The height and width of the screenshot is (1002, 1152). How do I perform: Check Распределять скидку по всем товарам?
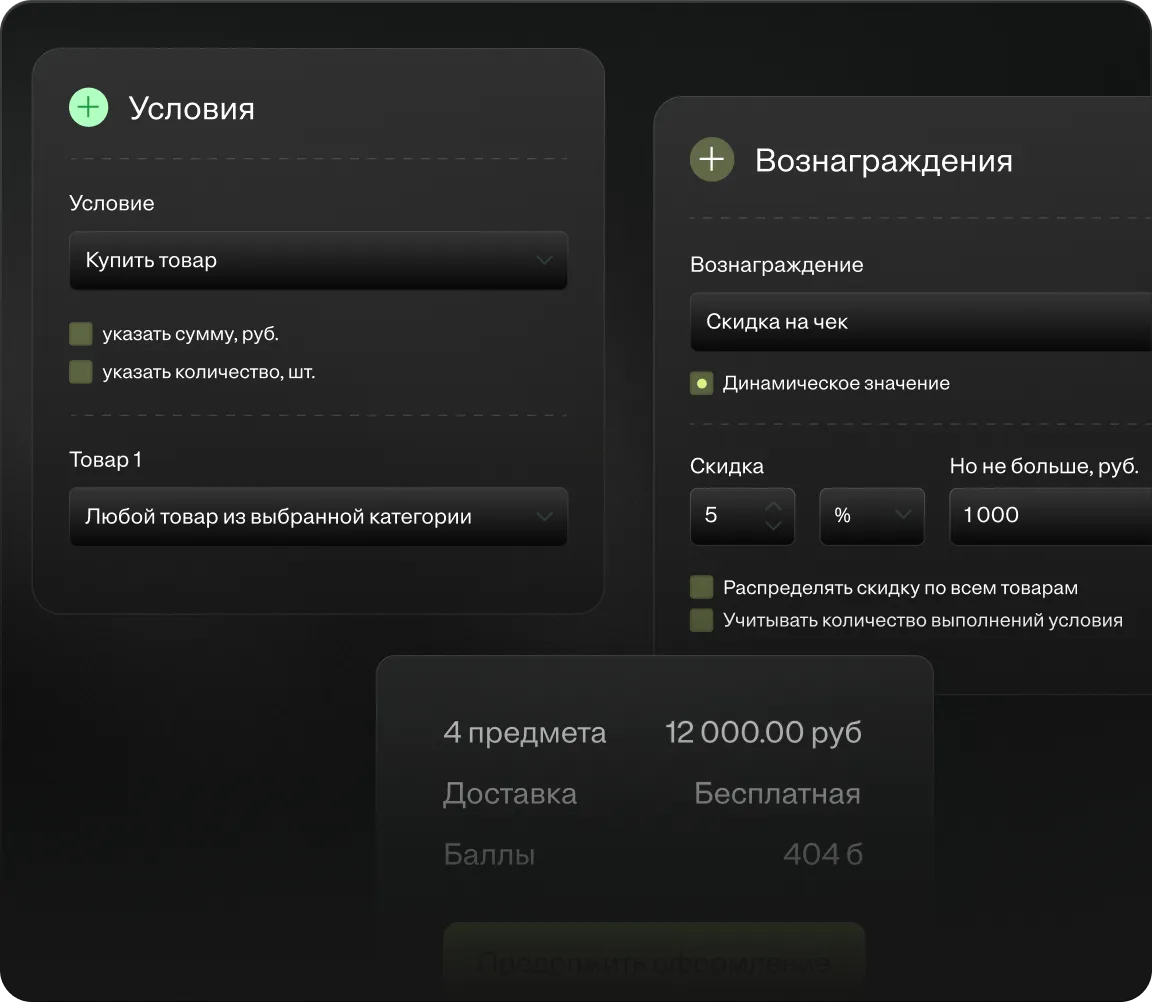click(702, 588)
